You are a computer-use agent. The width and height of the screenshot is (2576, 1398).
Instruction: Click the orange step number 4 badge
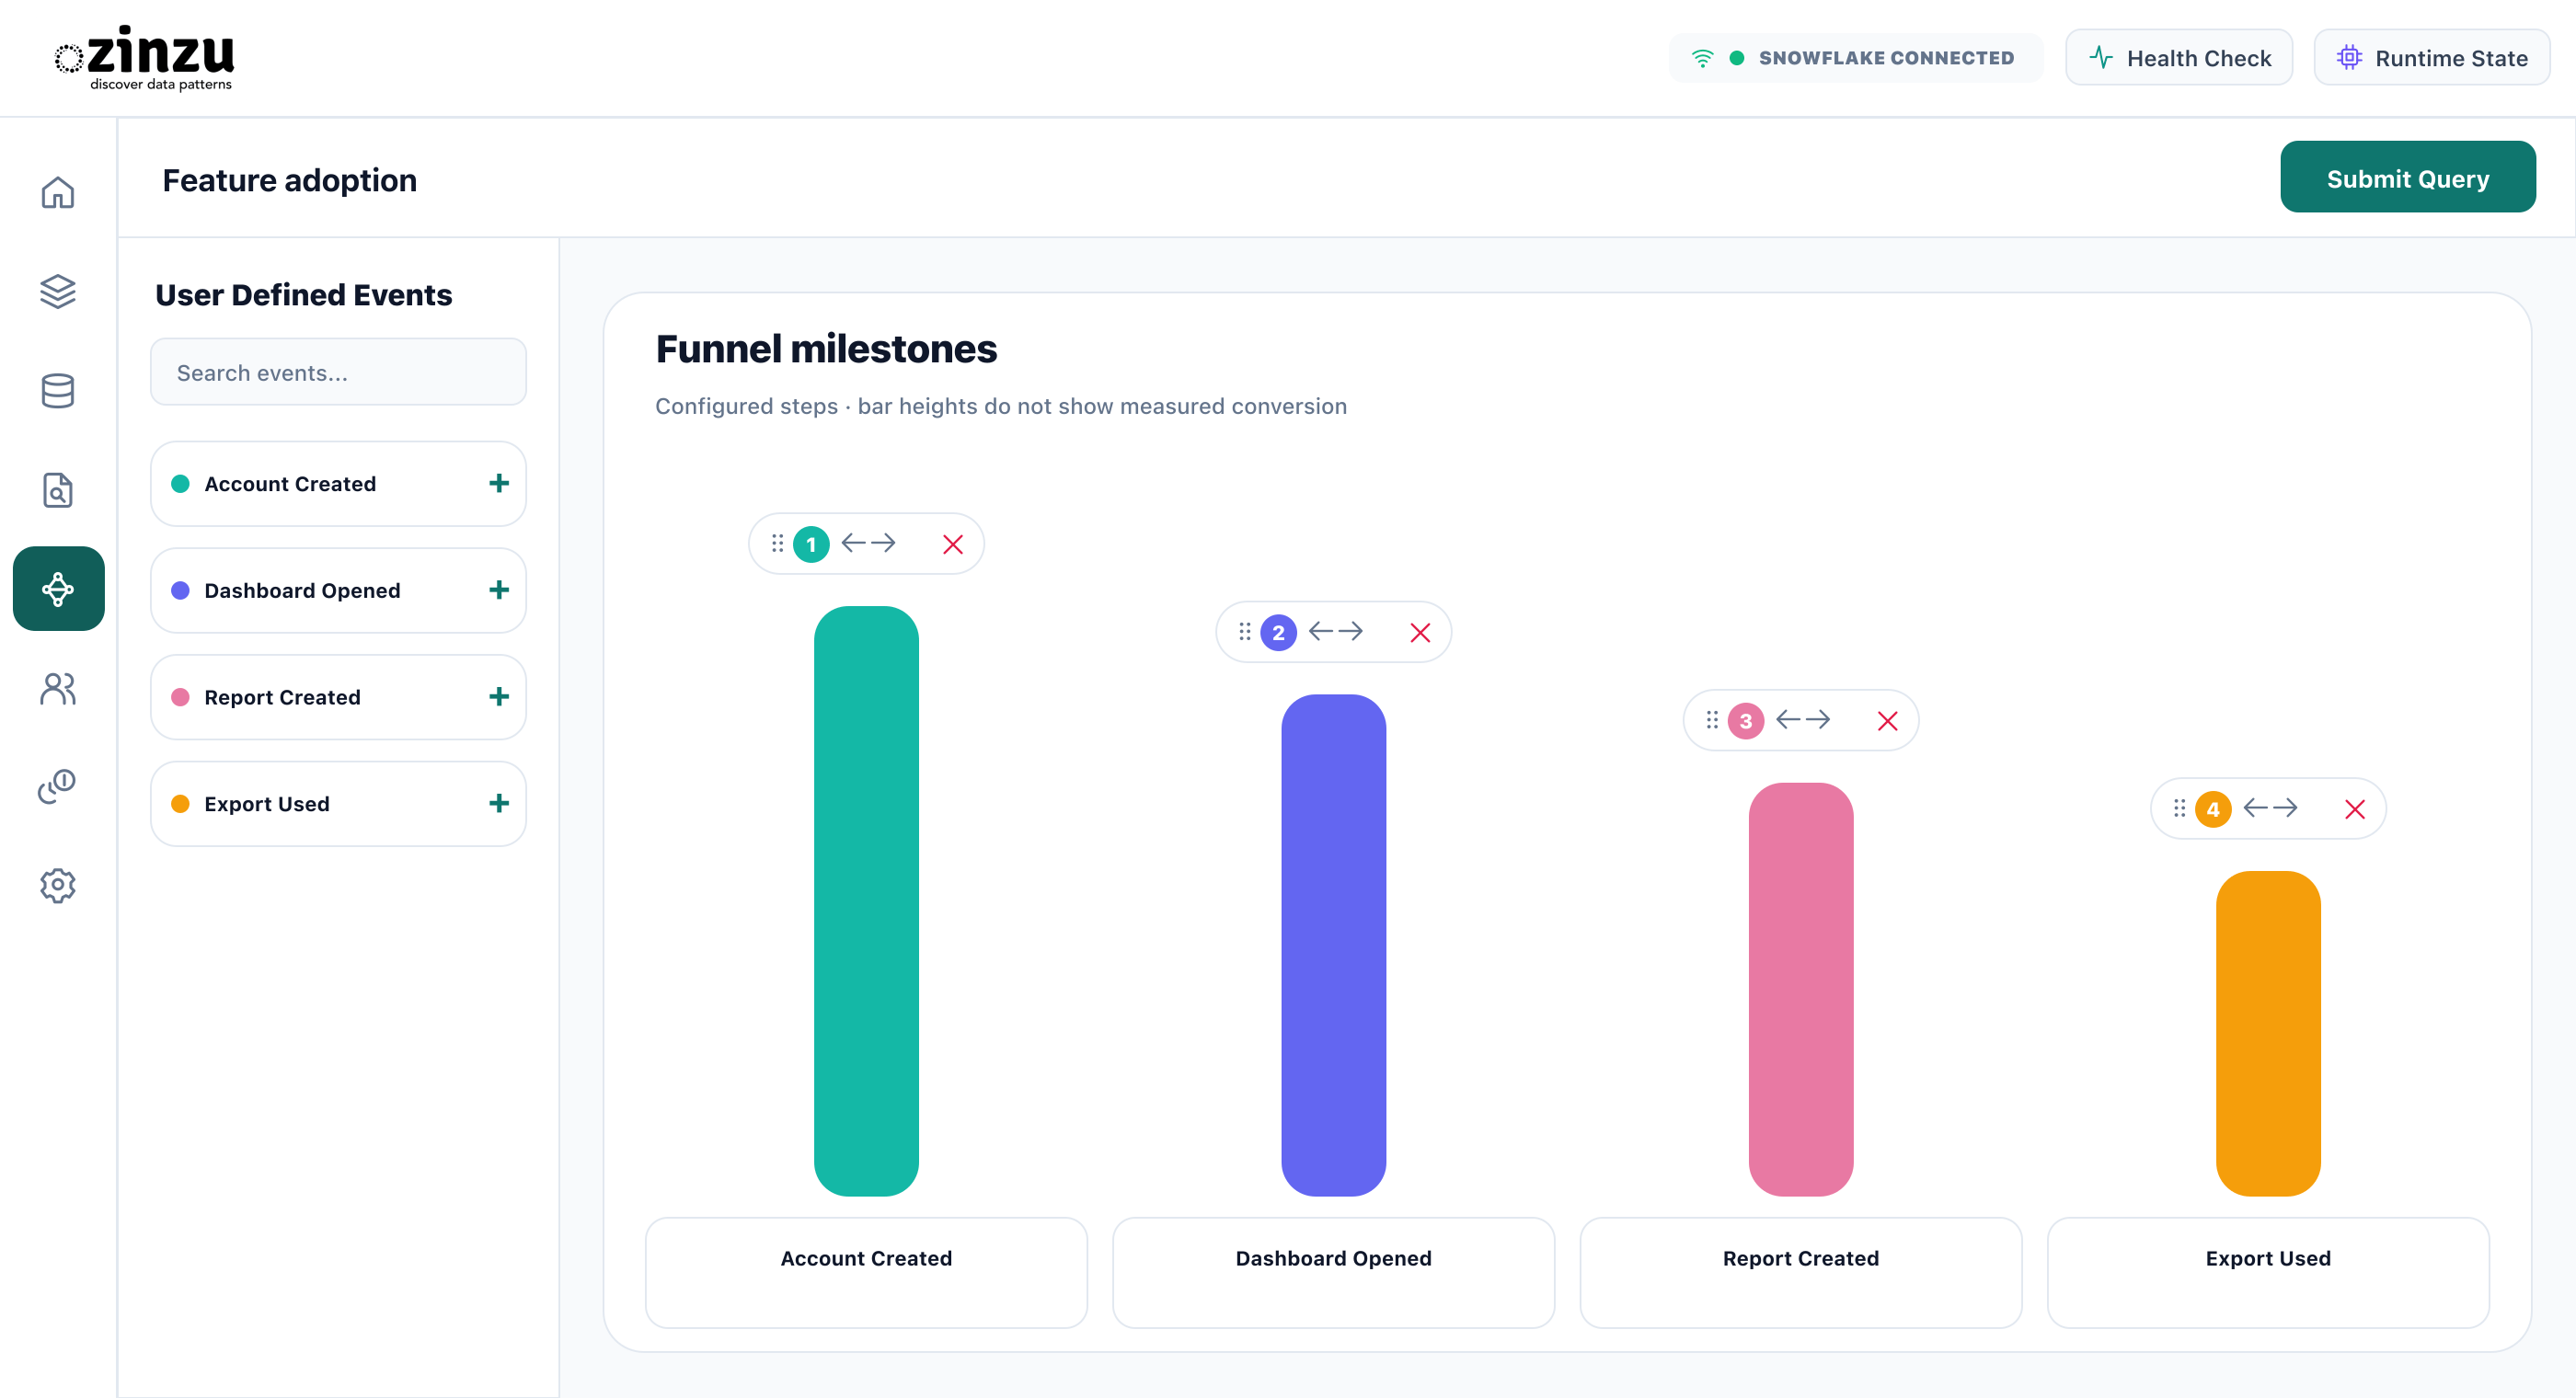tap(2213, 809)
